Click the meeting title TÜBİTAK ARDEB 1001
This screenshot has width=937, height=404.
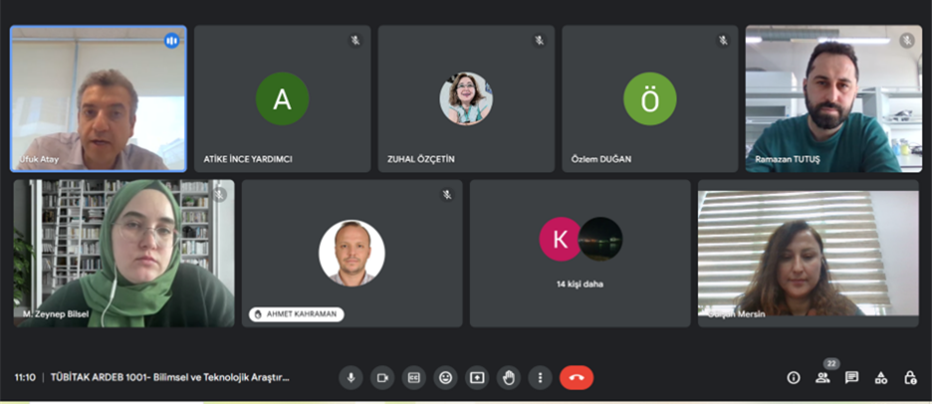pyautogui.click(x=170, y=378)
